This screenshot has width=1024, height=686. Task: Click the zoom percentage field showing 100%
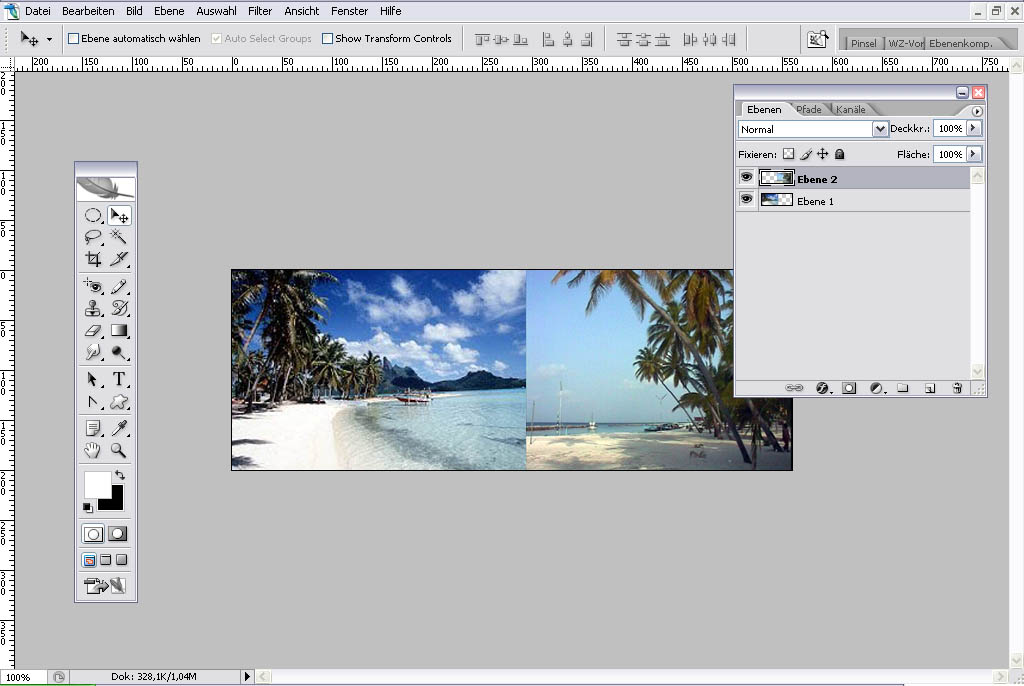point(24,678)
